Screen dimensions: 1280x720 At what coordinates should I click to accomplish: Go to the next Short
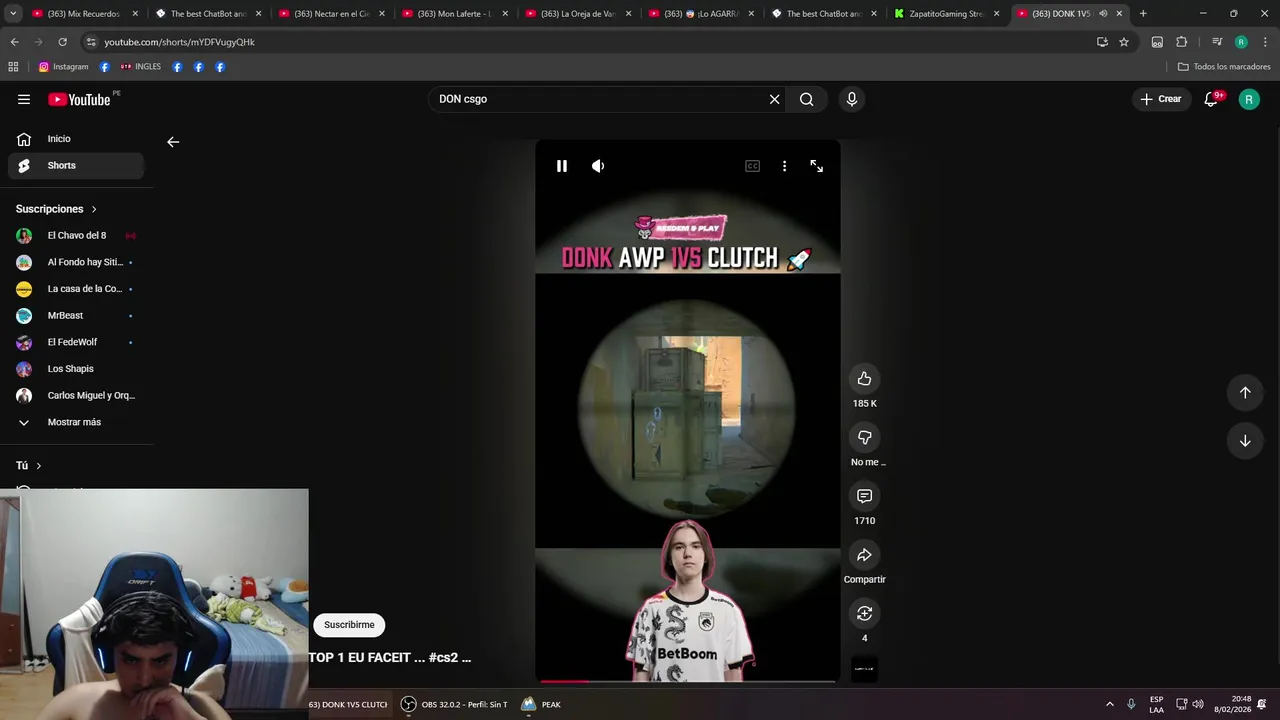(x=1245, y=441)
